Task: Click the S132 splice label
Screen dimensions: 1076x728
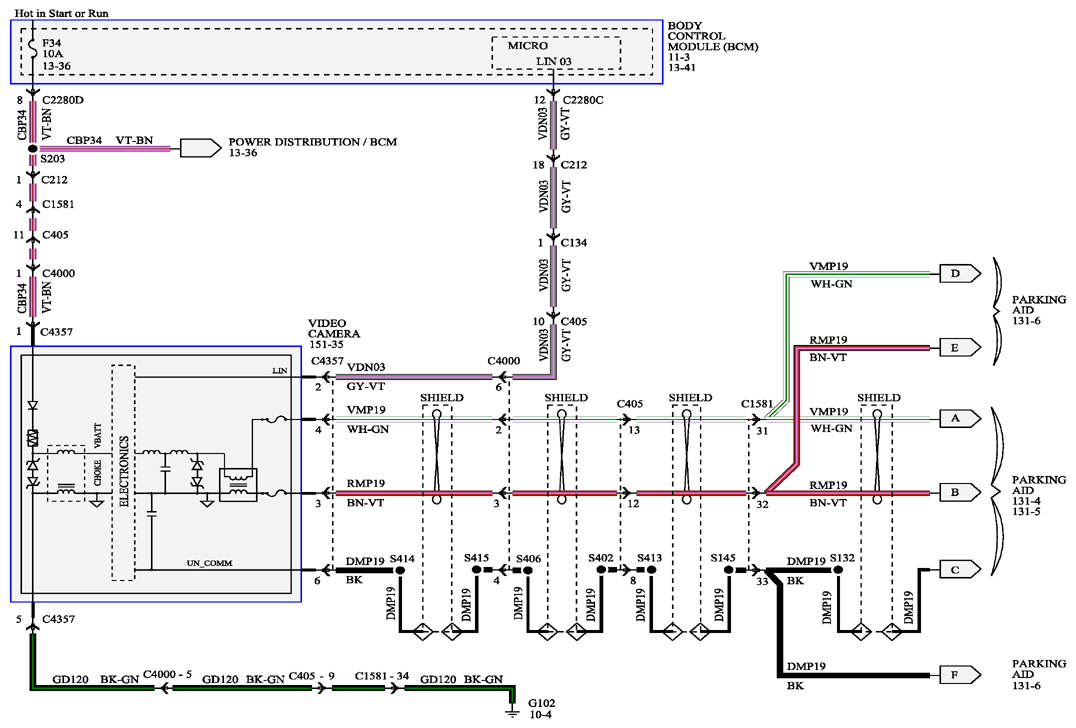Action: (842, 557)
